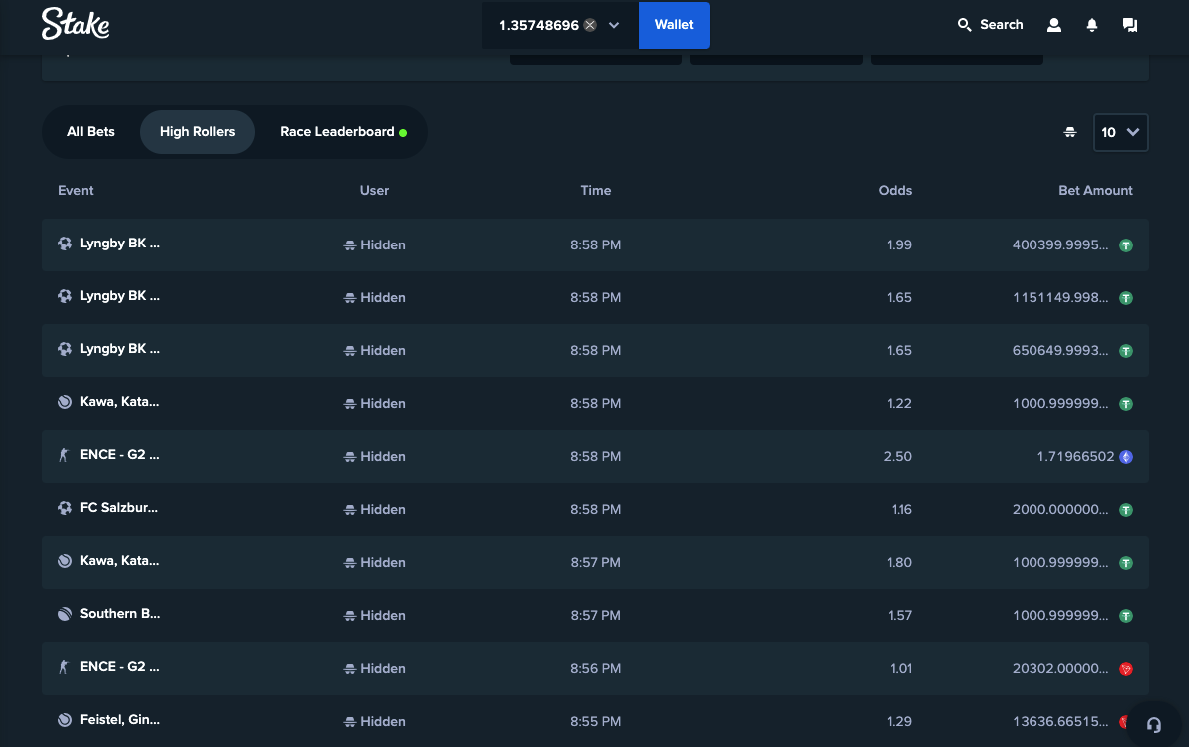1189x747 pixels.
Task: Click bet amount 13636.66515...
Action: (x=1060, y=721)
